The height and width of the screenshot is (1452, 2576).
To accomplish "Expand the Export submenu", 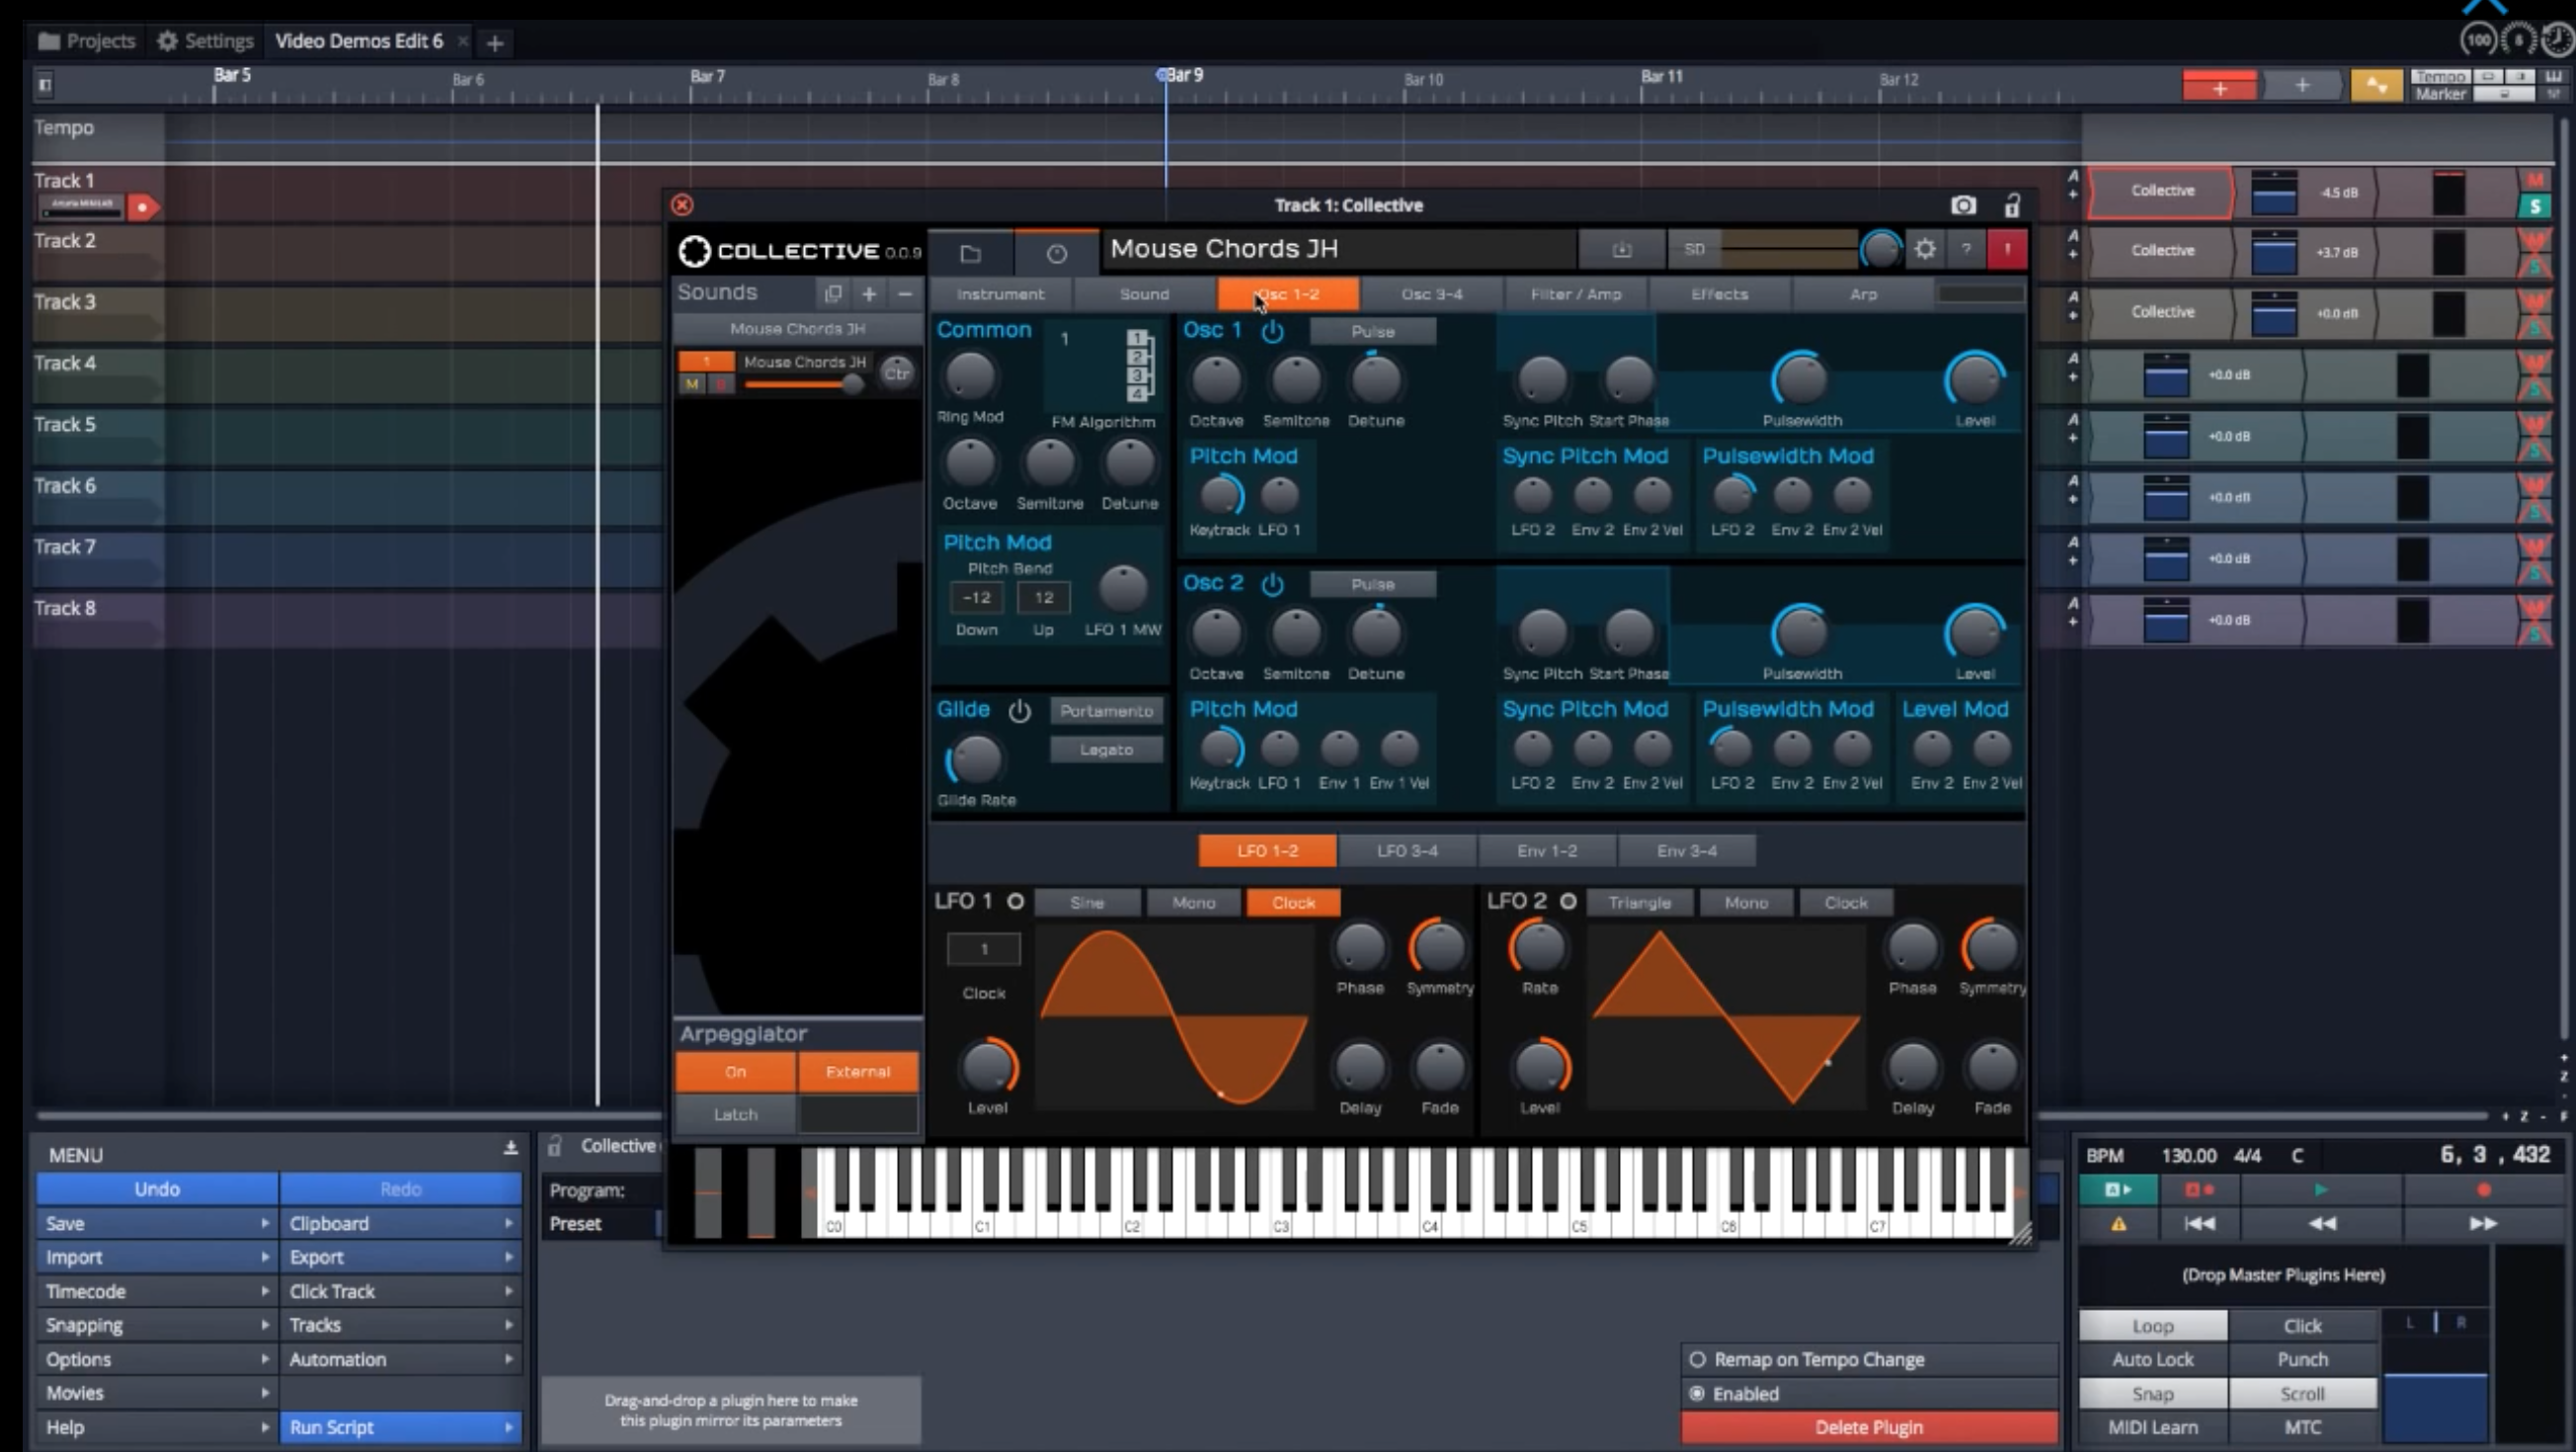I will coord(401,1258).
